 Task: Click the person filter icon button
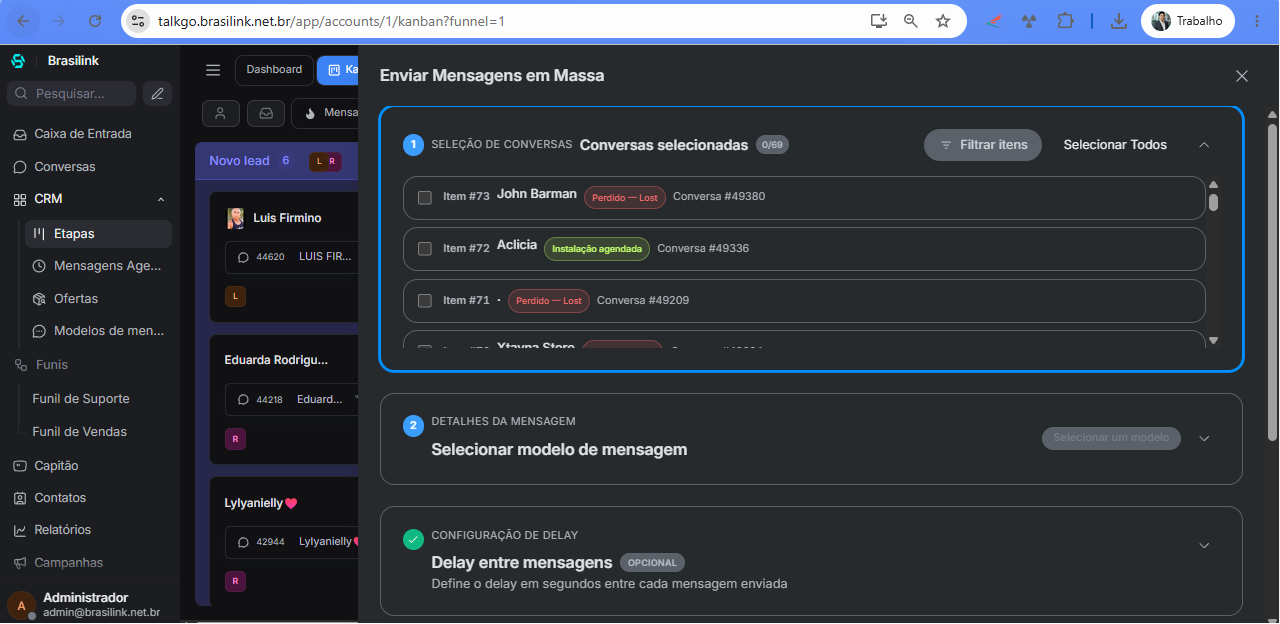221,113
